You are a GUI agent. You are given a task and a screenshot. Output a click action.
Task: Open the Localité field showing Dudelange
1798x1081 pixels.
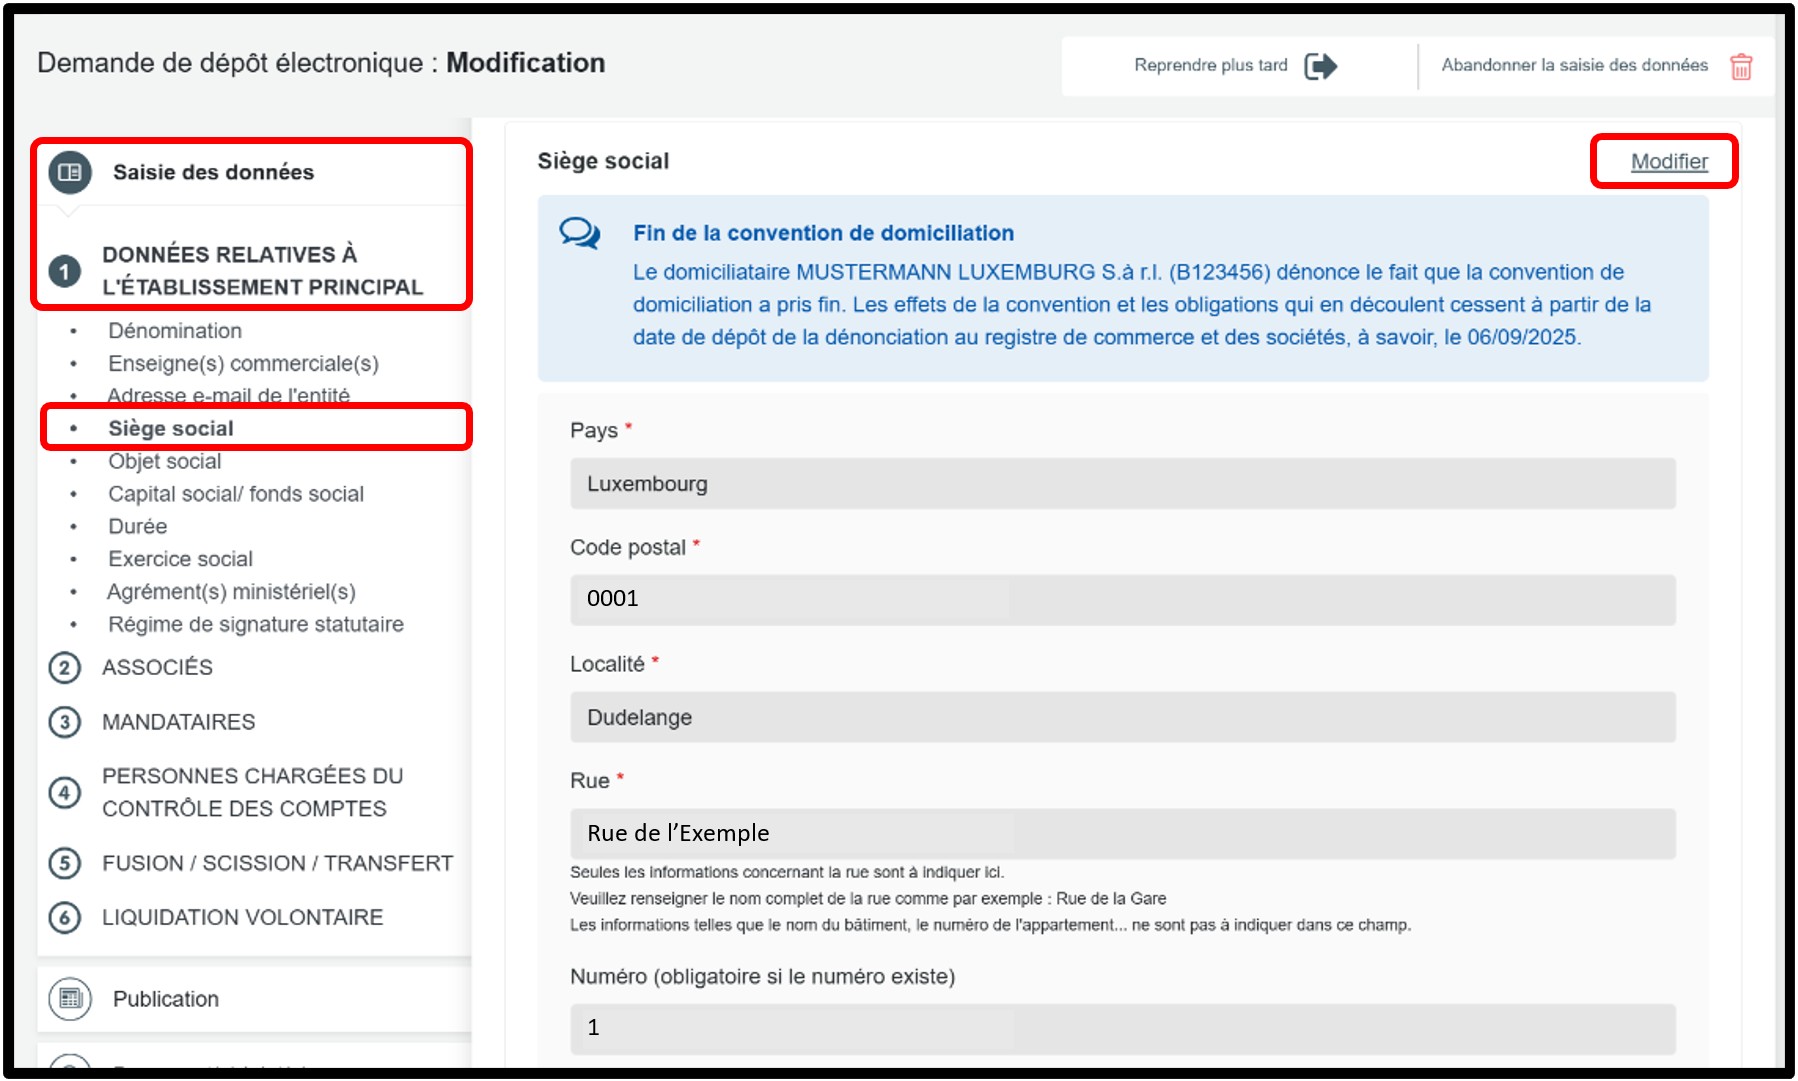click(1122, 717)
